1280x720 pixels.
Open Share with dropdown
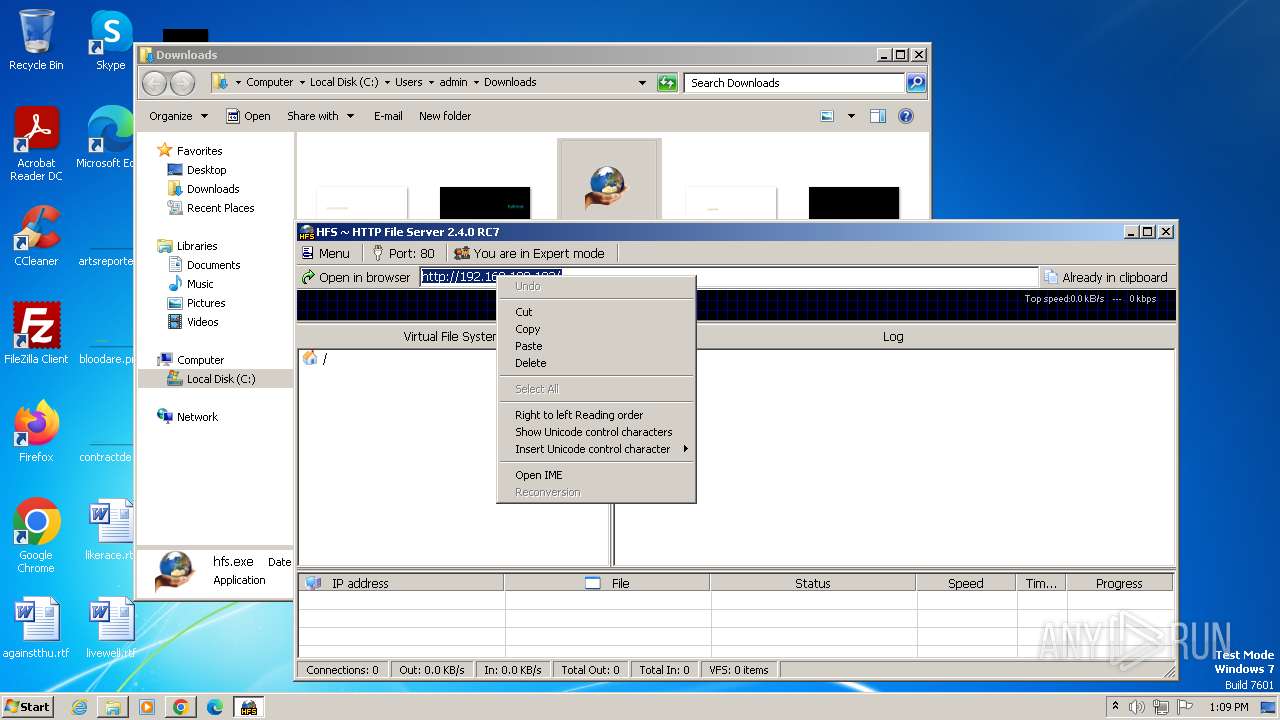[320, 116]
